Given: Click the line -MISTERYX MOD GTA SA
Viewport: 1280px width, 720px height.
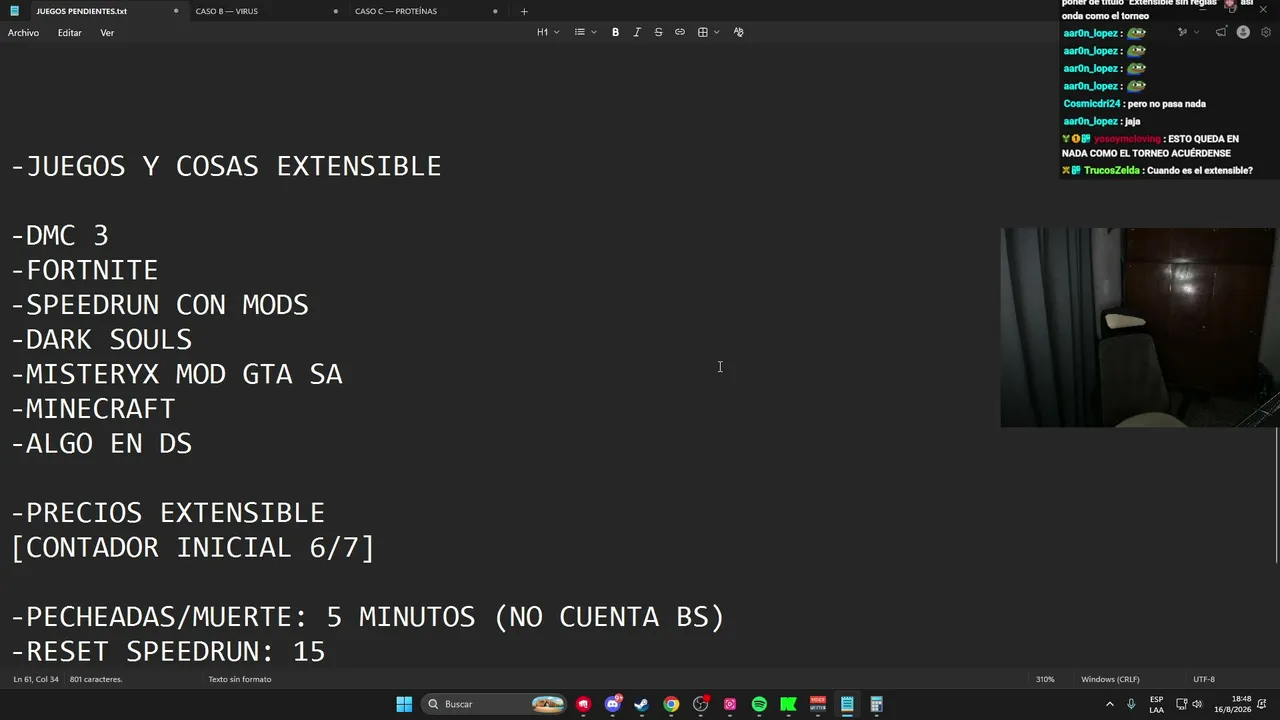Looking at the screenshot, I should (x=177, y=375).
